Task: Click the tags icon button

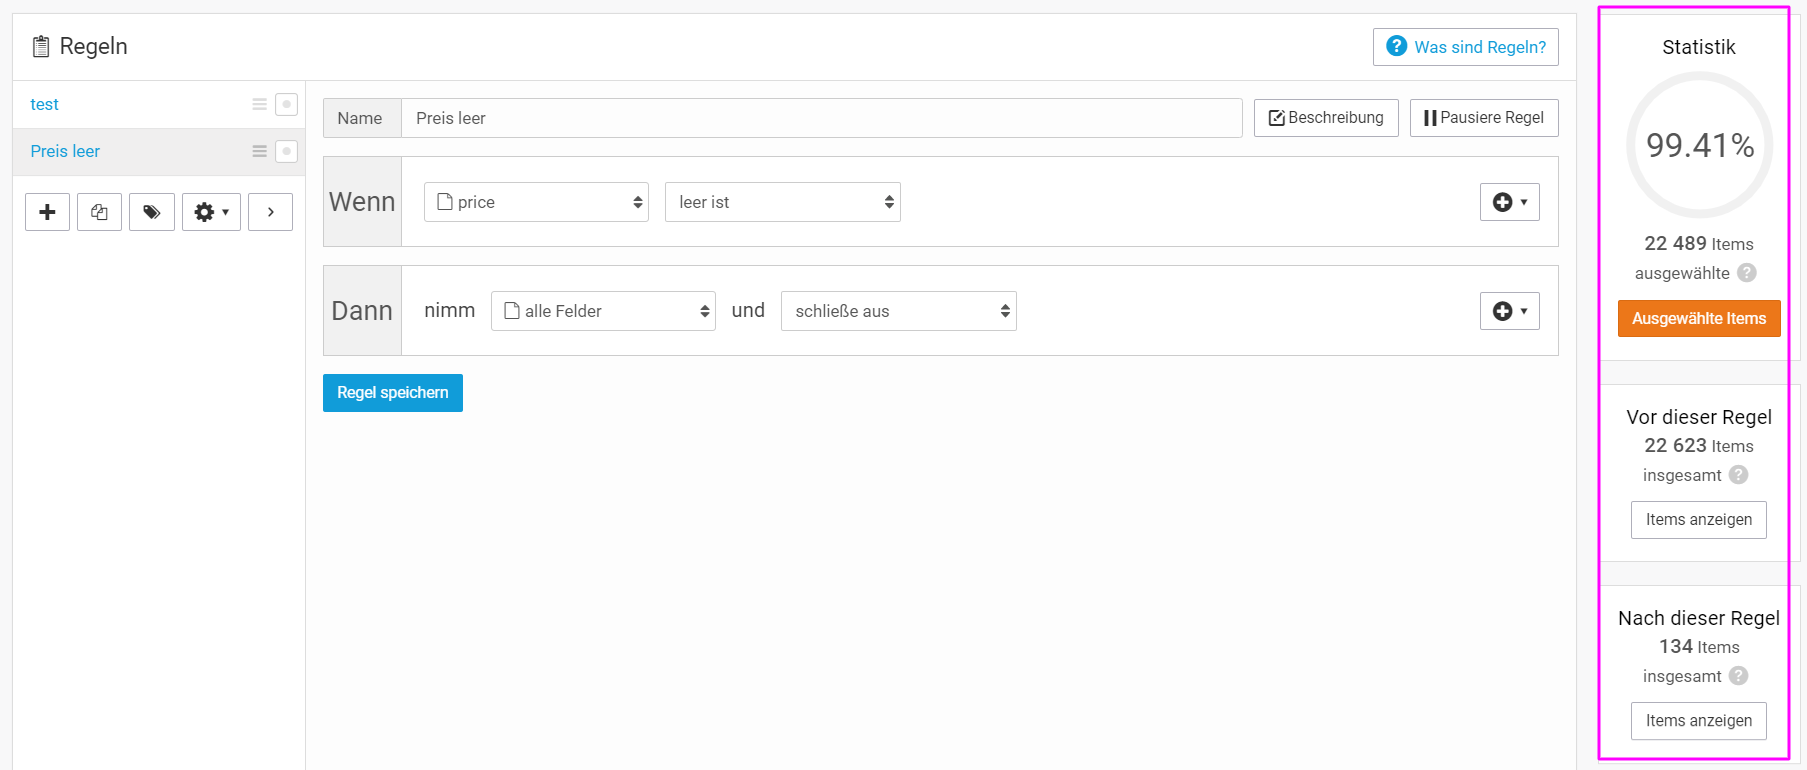Action: pyautogui.click(x=152, y=212)
